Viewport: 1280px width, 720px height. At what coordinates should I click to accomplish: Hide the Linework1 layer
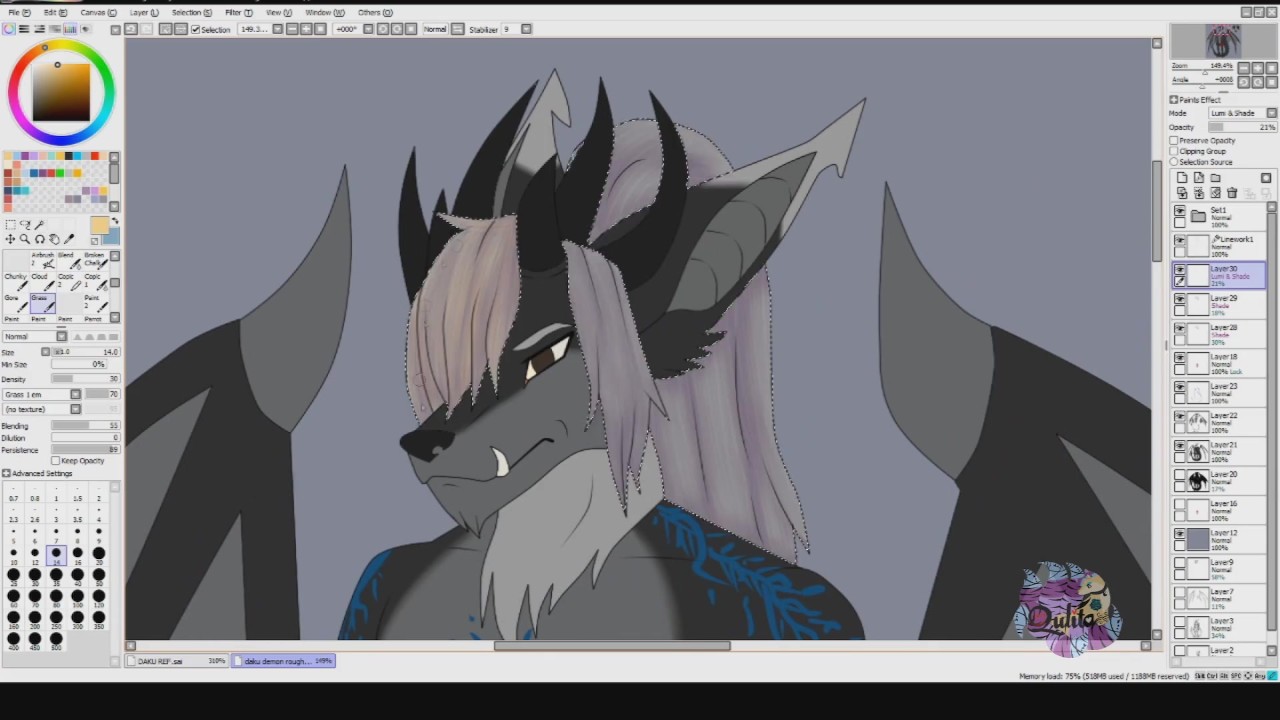point(1180,240)
